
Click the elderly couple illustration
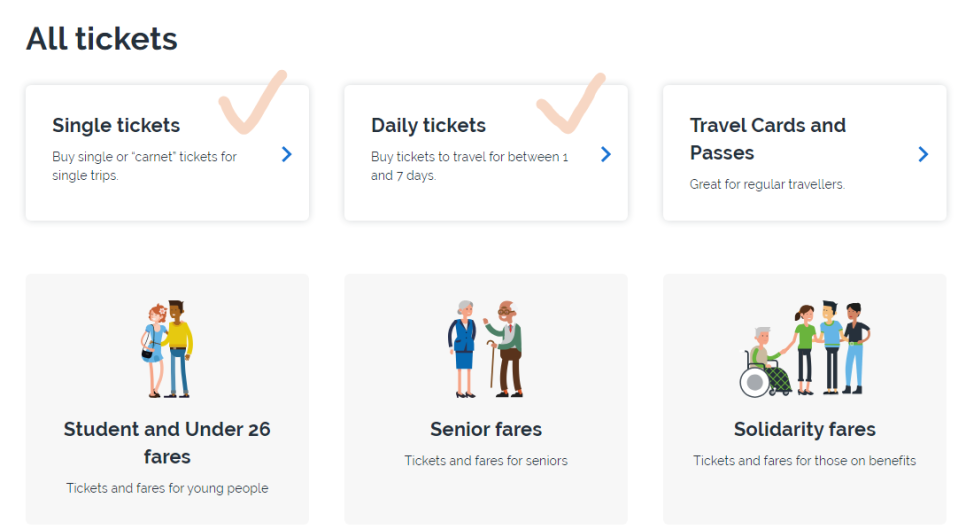pyautogui.click(x=485, y=349)
